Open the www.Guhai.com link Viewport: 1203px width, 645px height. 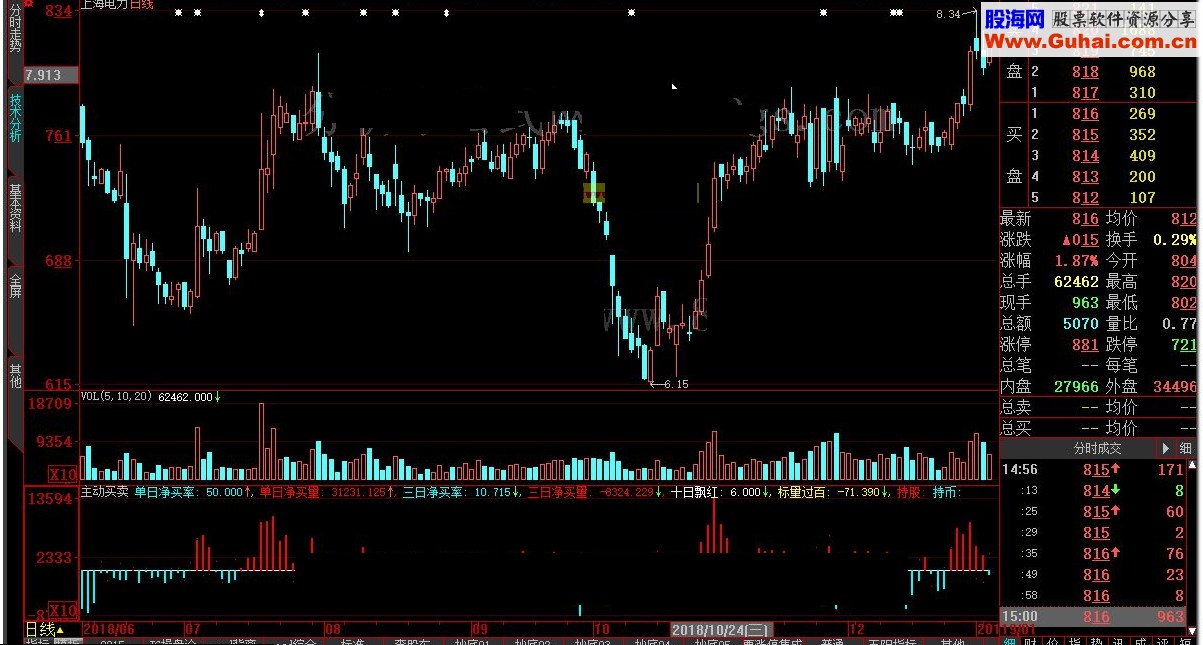pos(1090,40)
